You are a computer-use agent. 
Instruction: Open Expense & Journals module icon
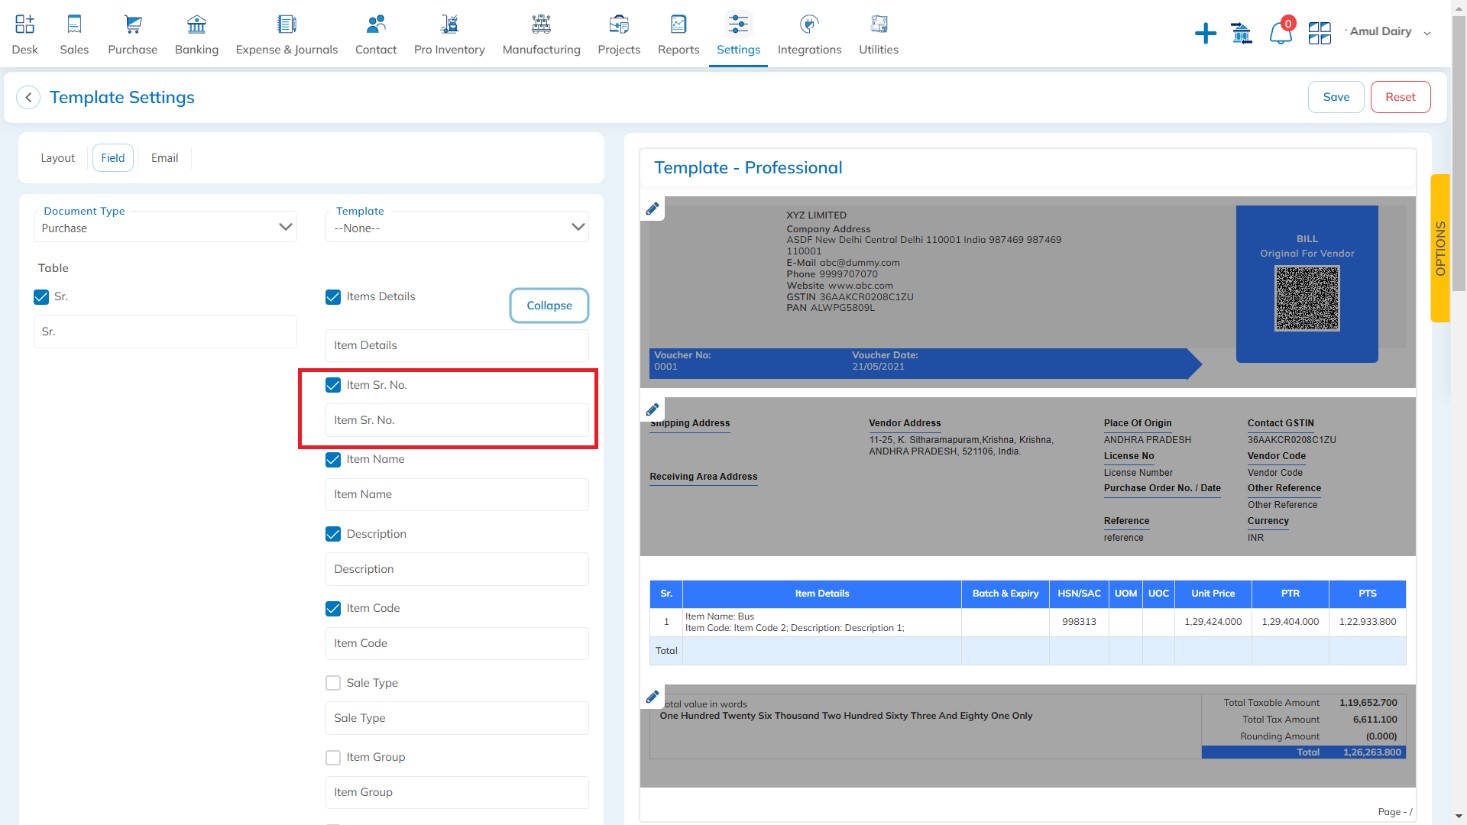click(x=287, y=24)
